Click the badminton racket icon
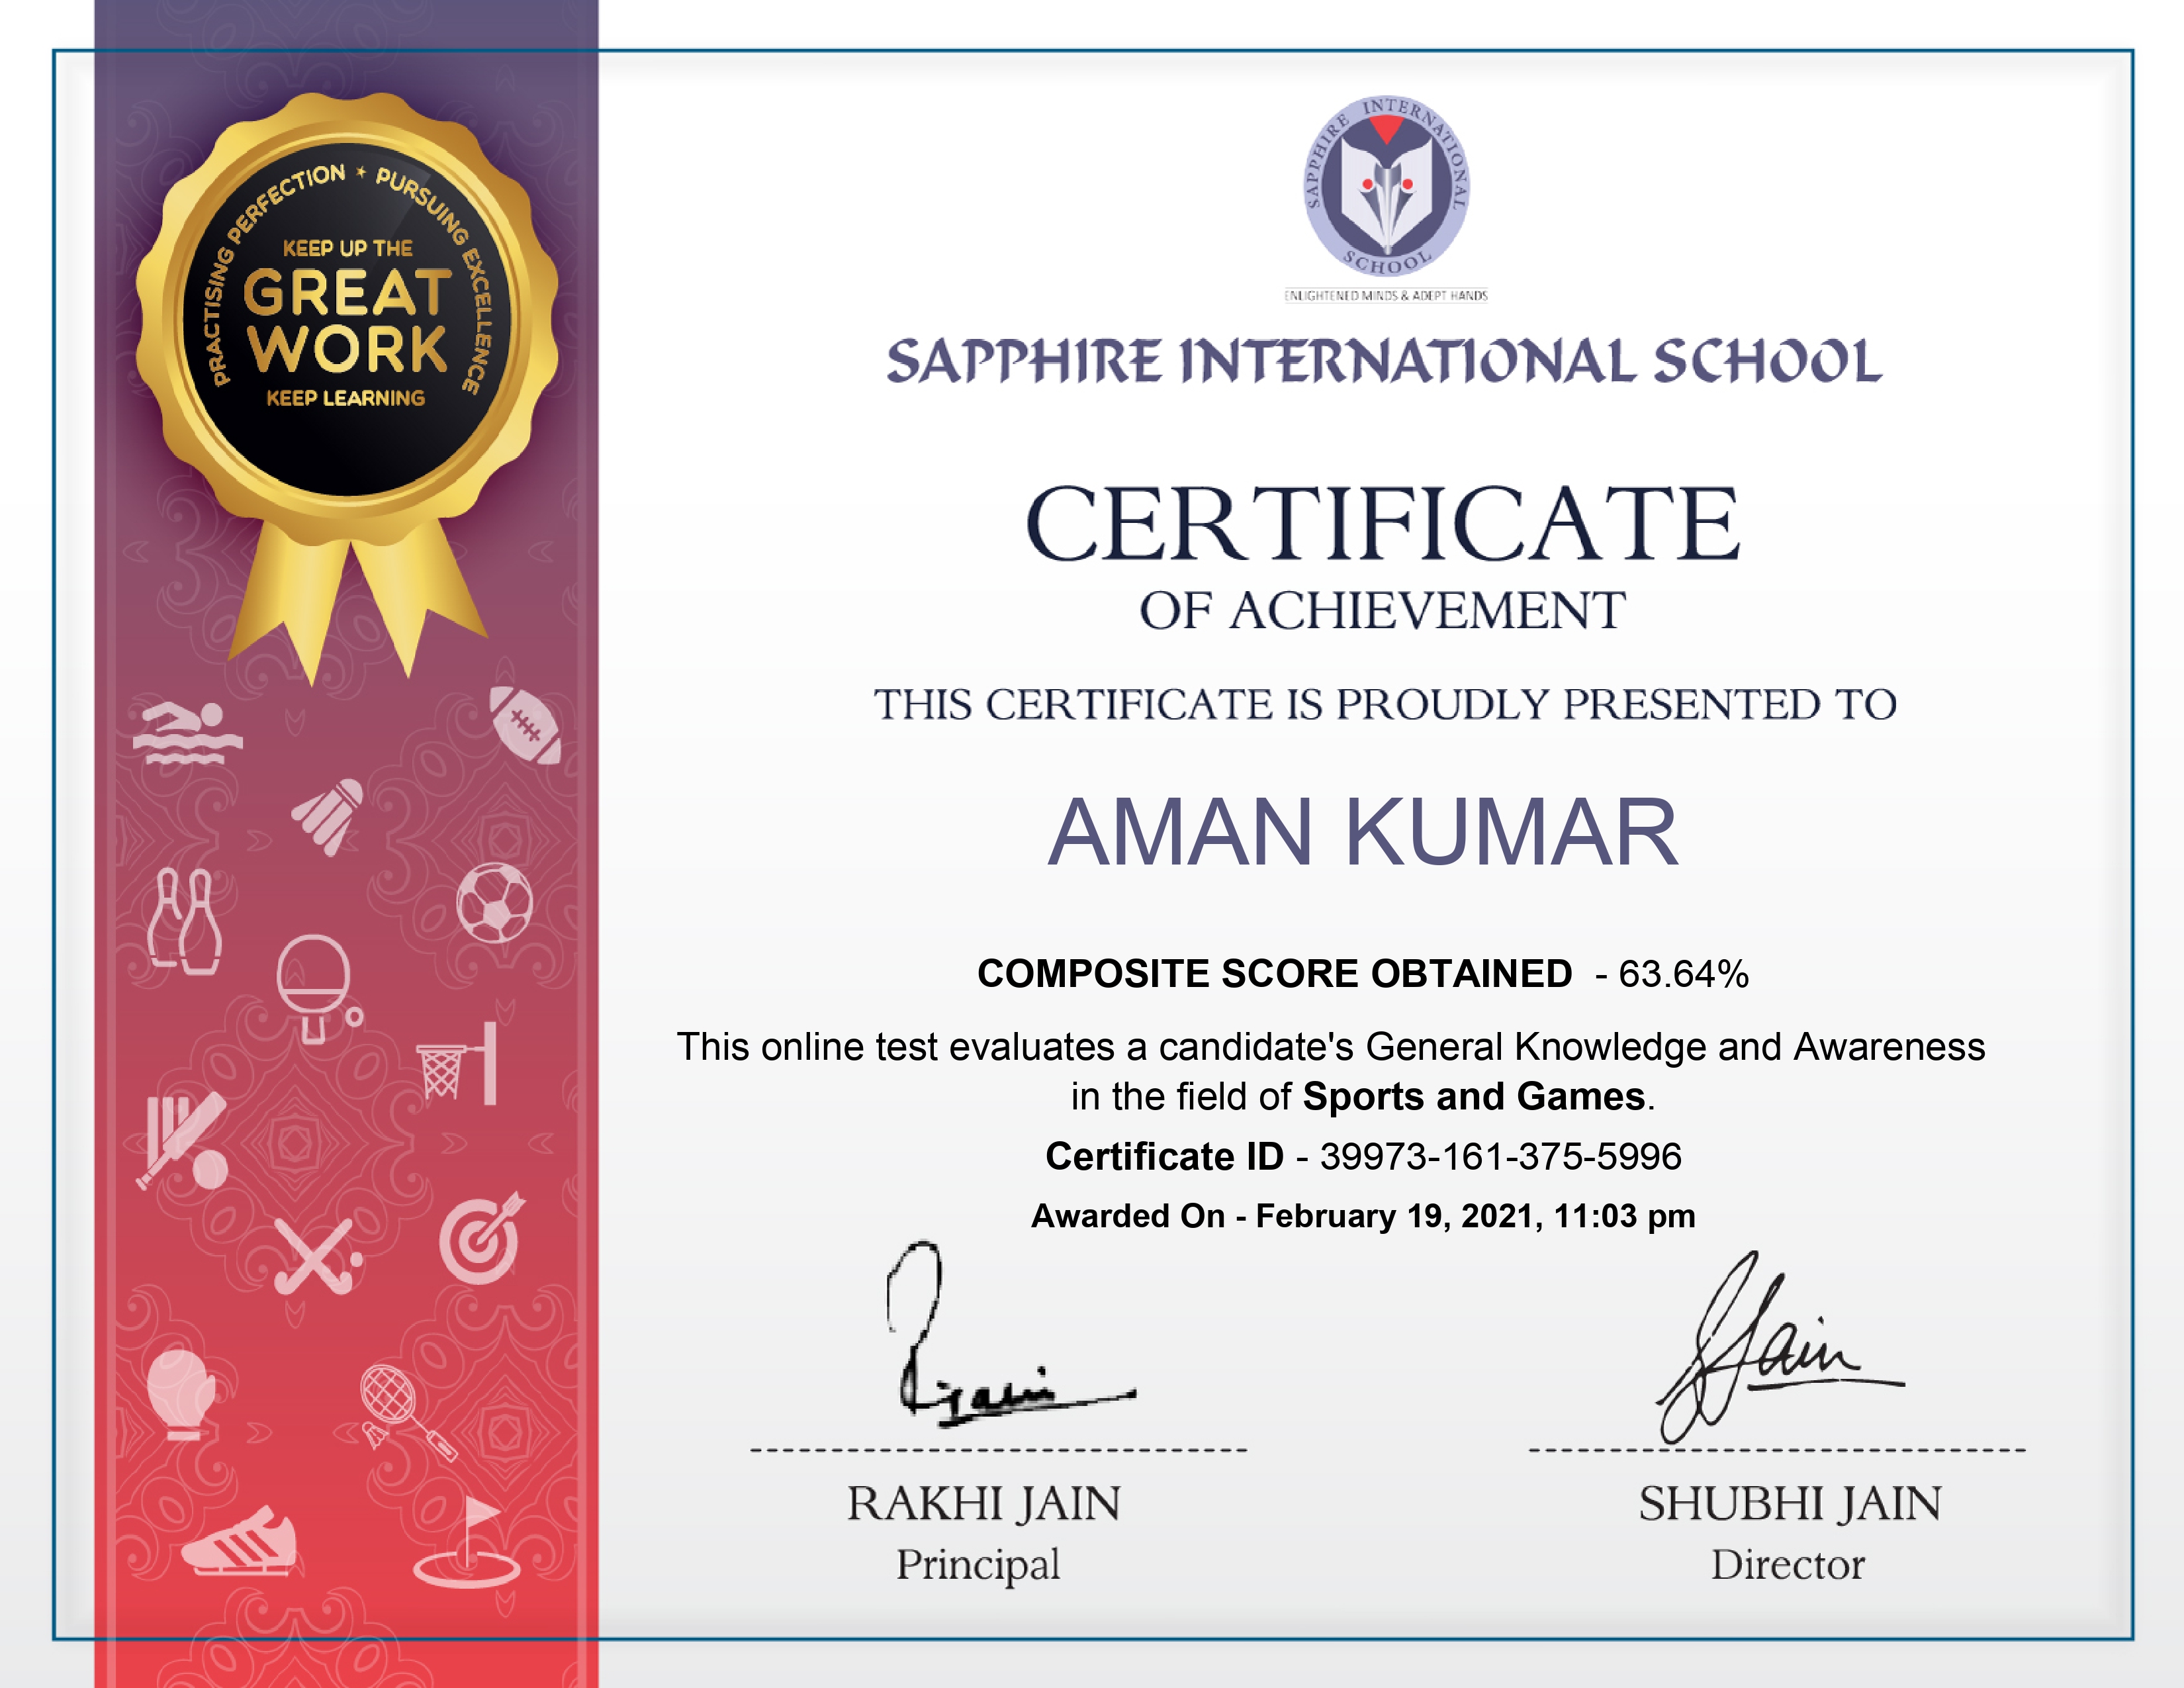 (x=409, y=1412)
